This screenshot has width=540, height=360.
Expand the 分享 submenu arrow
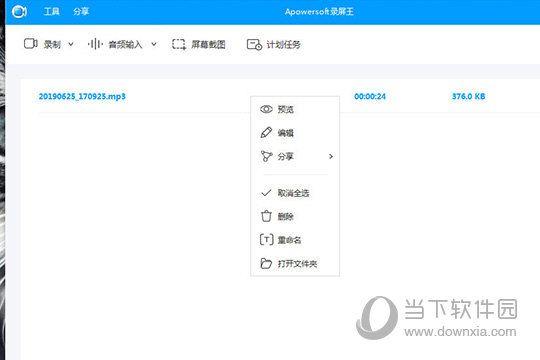[x=331, y=156]
